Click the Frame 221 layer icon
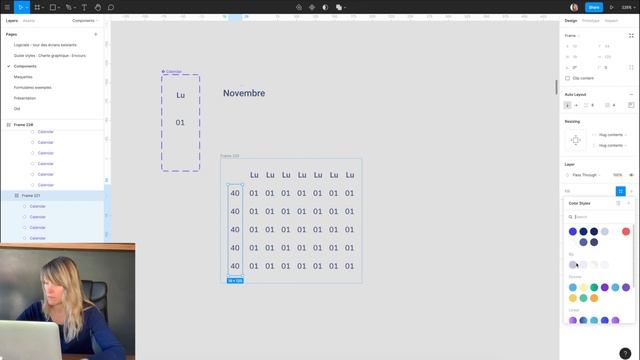 coord(17,196)
